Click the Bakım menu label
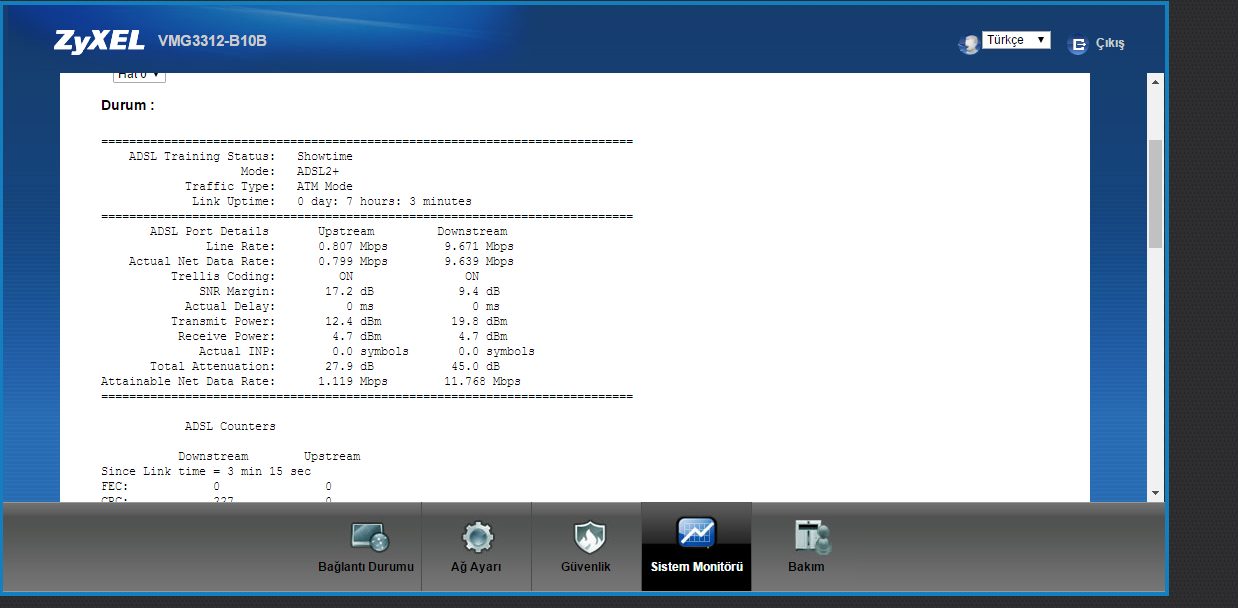1238x608 pixels. point(806,567)
